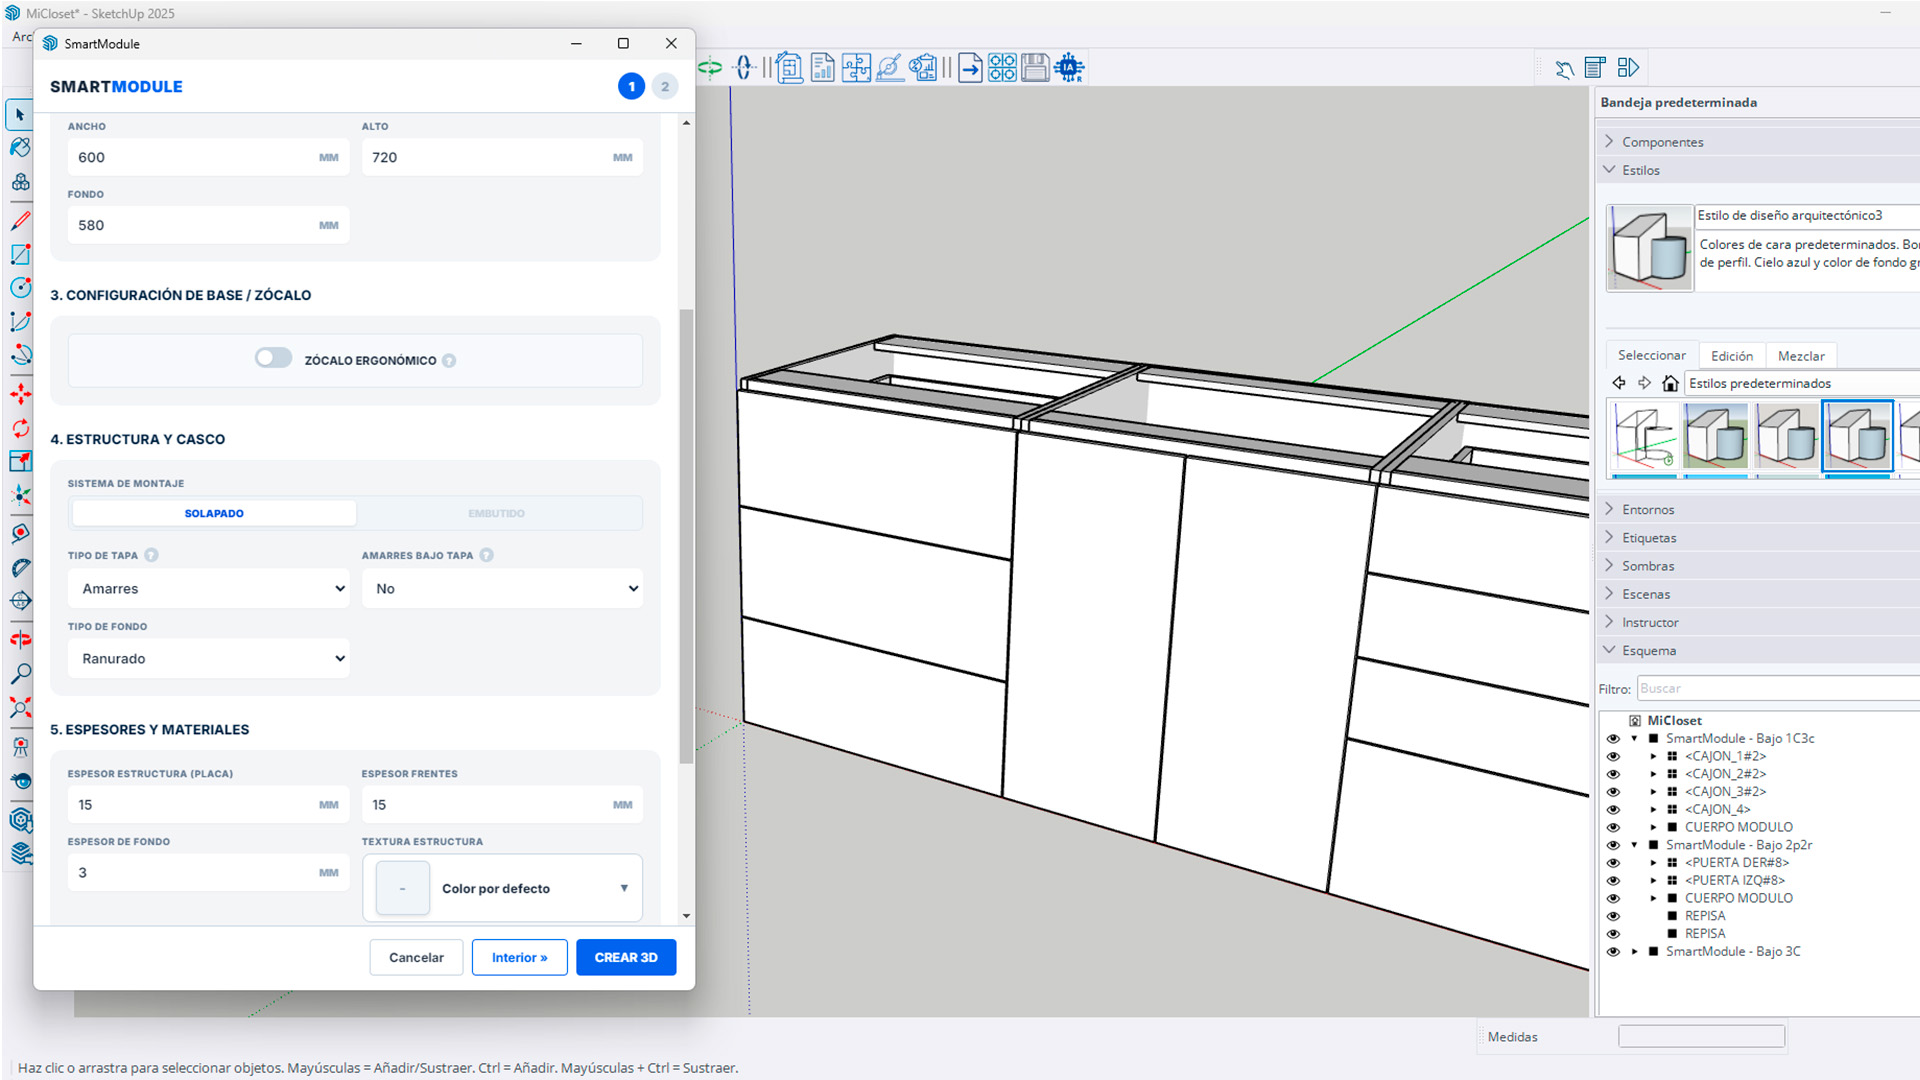Click the Amarres Bajo Tapa info icon
Image resolution: width=1920 pixels, height=1080 pixels.
pyautogui.click(x=486, y=555)
